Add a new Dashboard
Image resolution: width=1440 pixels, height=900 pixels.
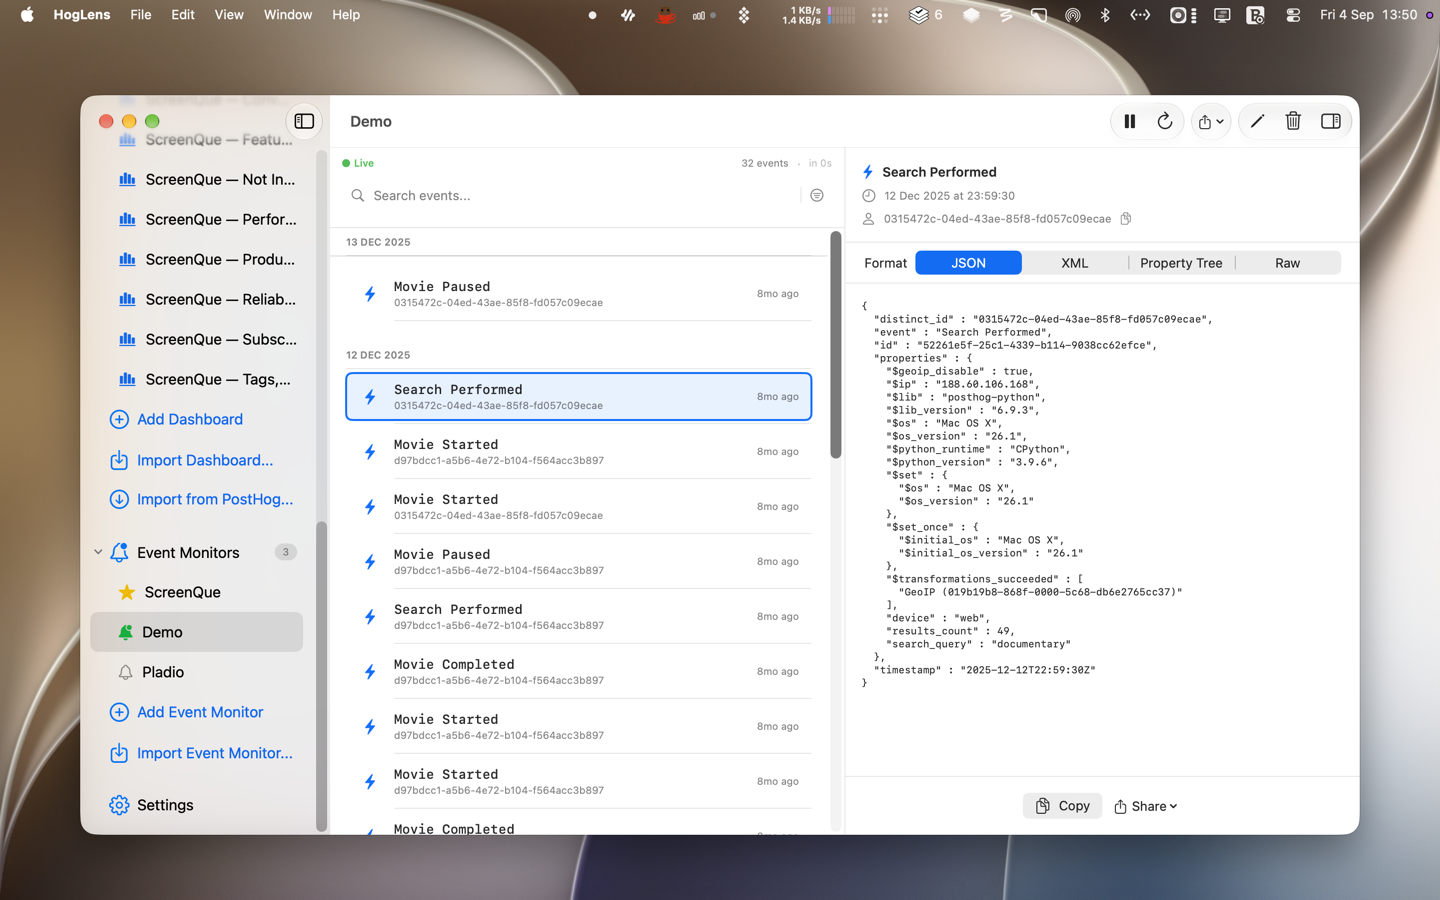coord(176,419)
